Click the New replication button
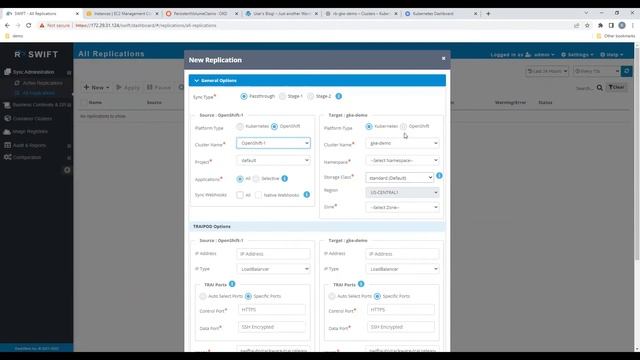Viewport: 640px width, 360px height. coord(96,87)
